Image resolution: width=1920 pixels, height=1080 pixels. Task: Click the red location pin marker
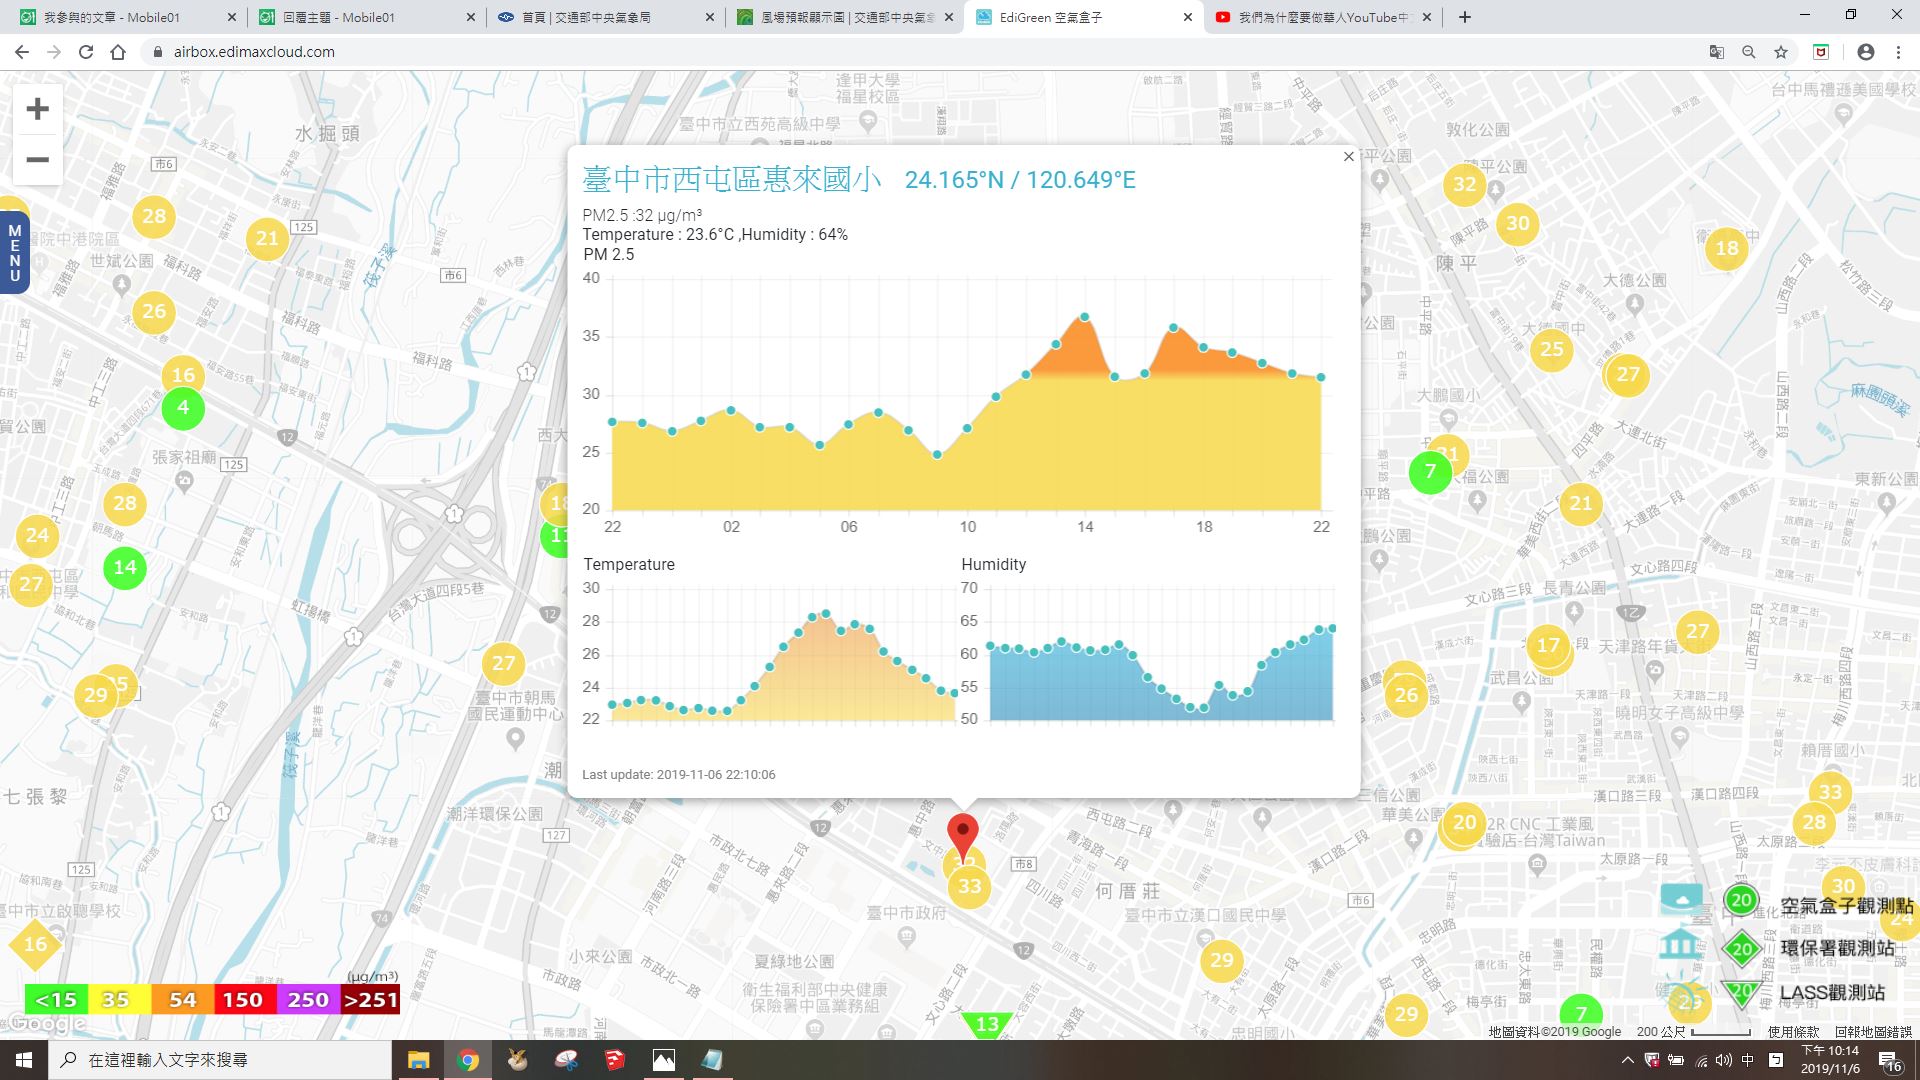pos(962,836)
